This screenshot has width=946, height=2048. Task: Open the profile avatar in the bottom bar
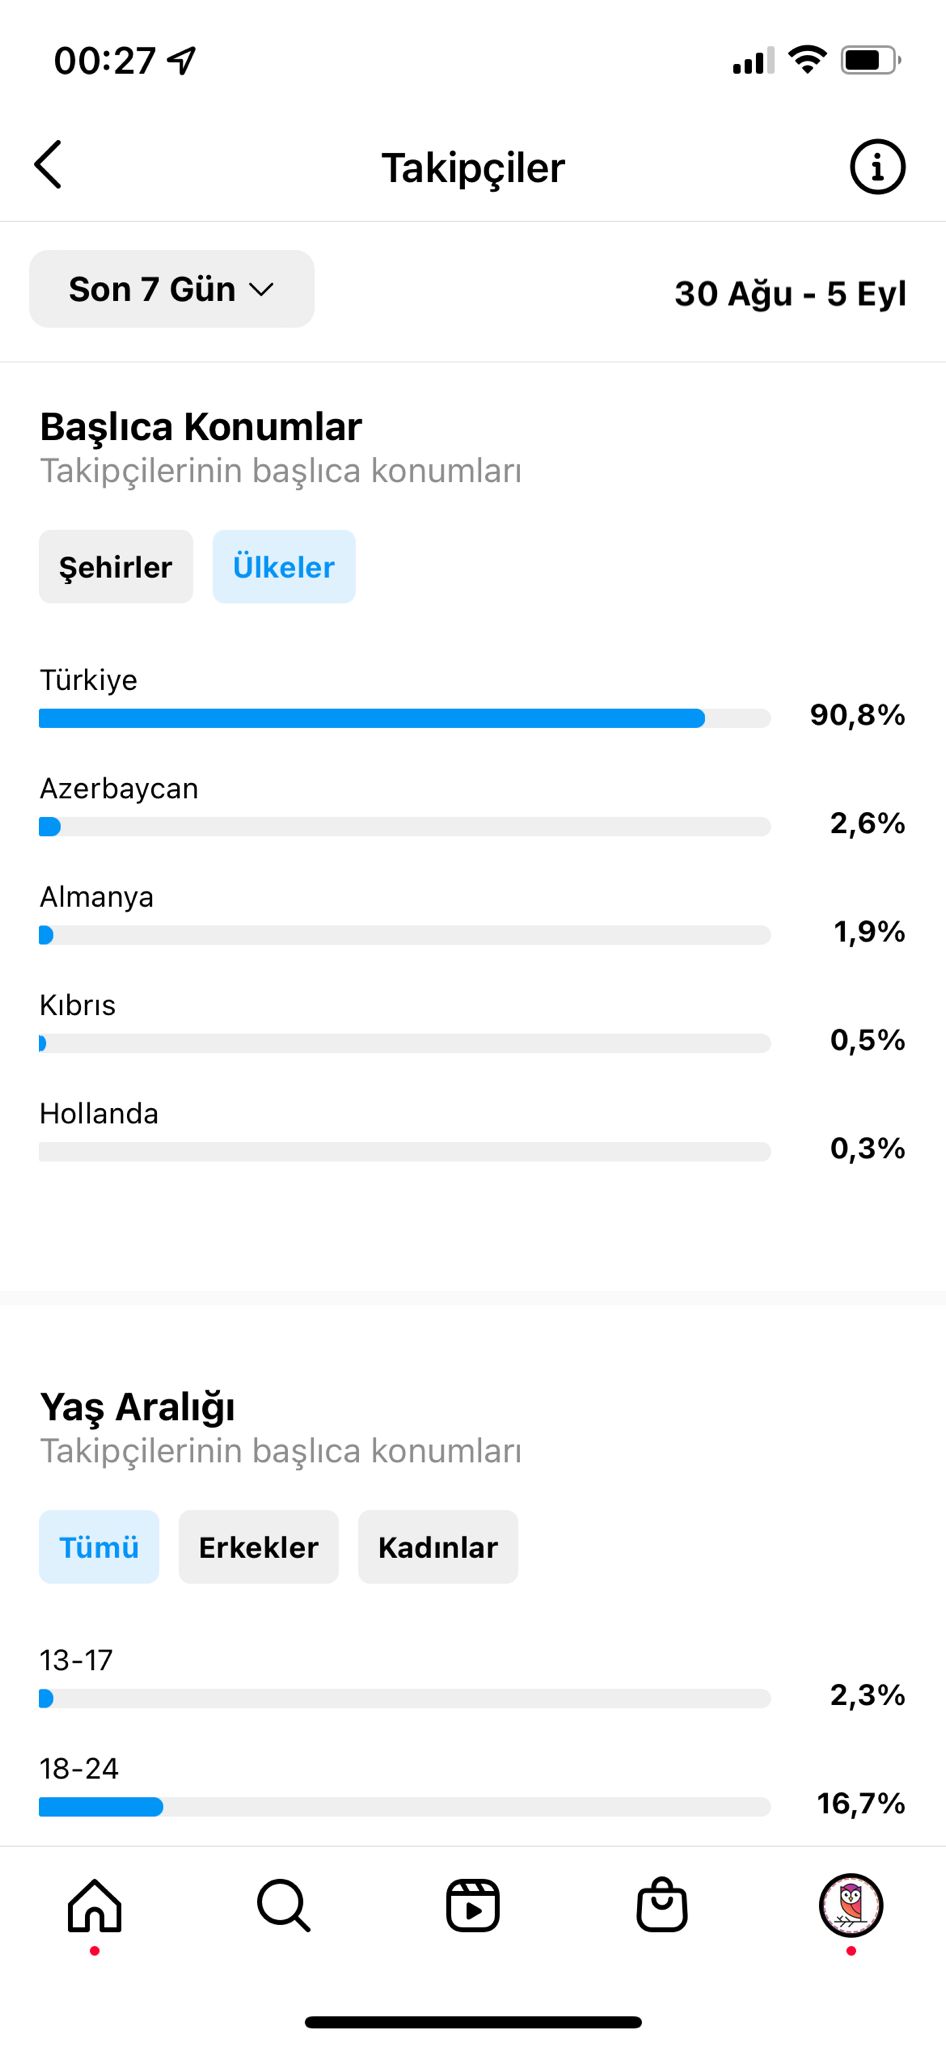click(x=851, y=1905)
